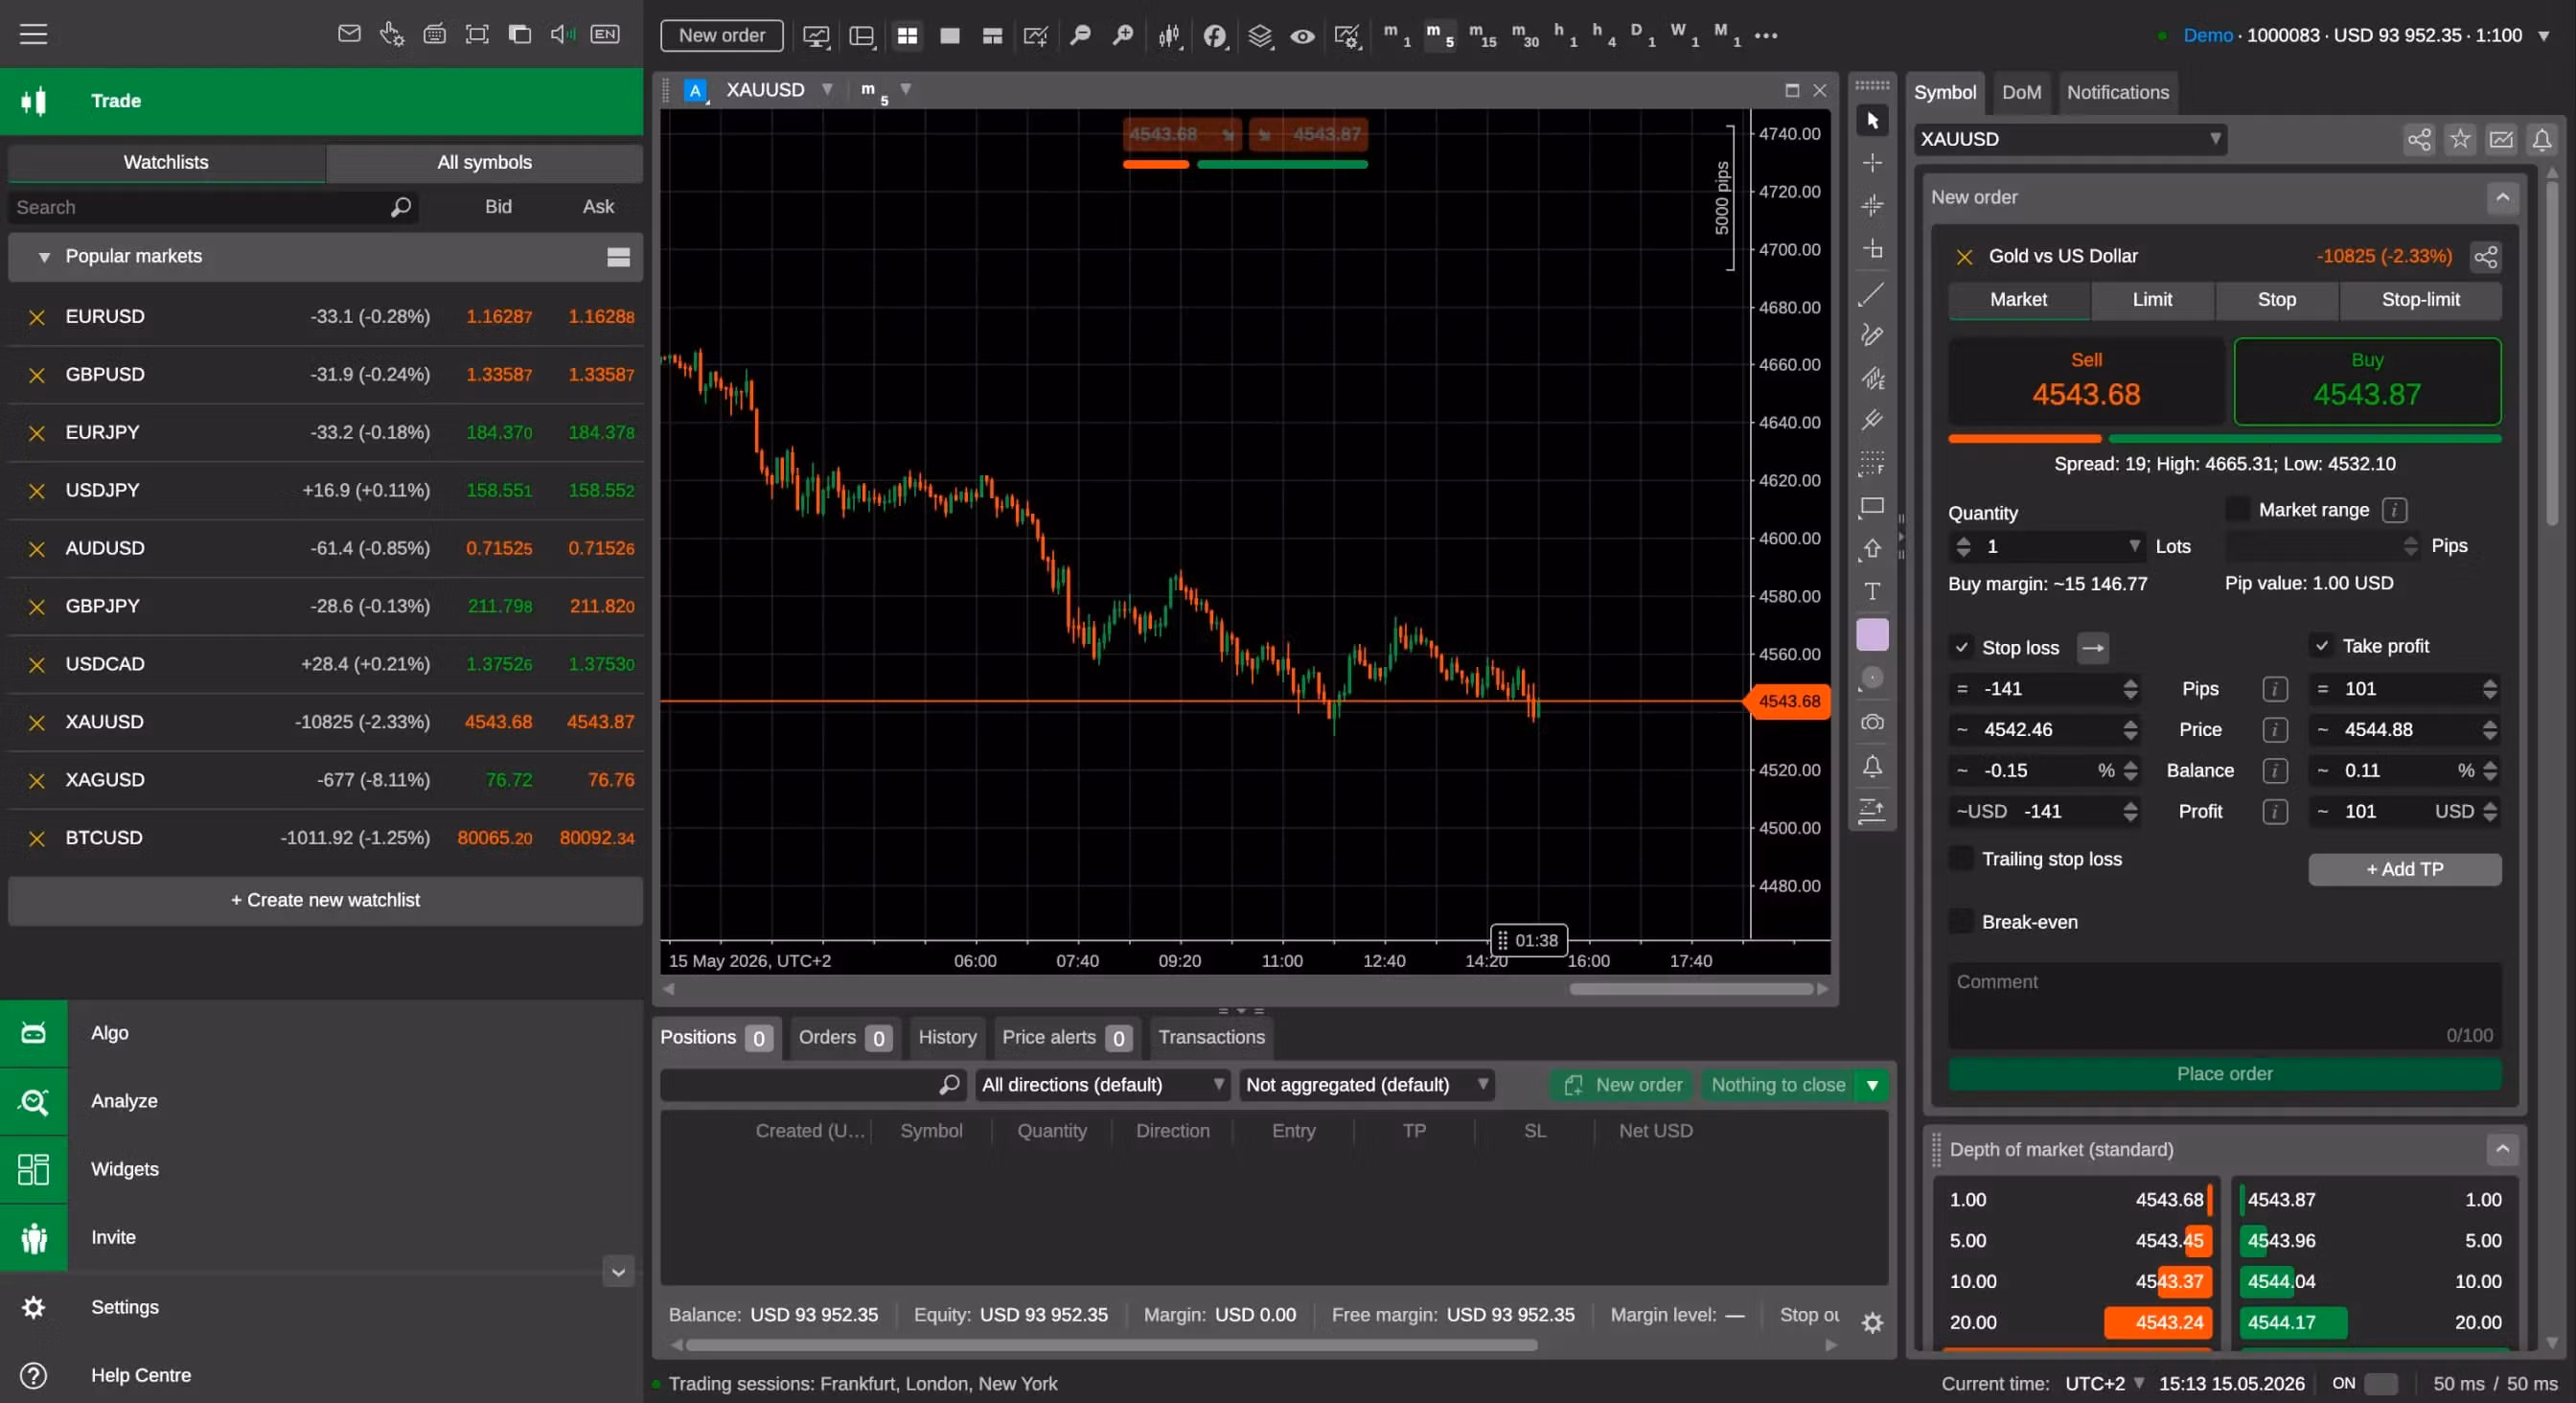Take chart snapshot with camera icon
The height and width of the screenshot is (1403, 2576).
pyautogui.click(x=1872, y=722)
